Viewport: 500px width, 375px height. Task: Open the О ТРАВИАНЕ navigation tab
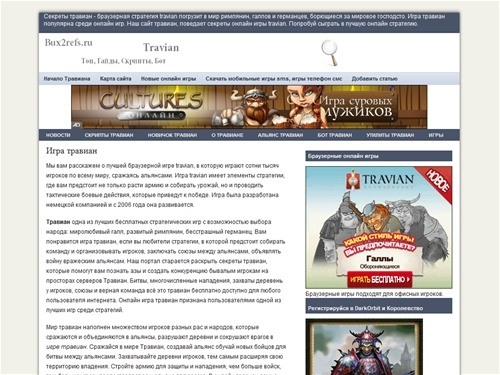tap(227, 135)
